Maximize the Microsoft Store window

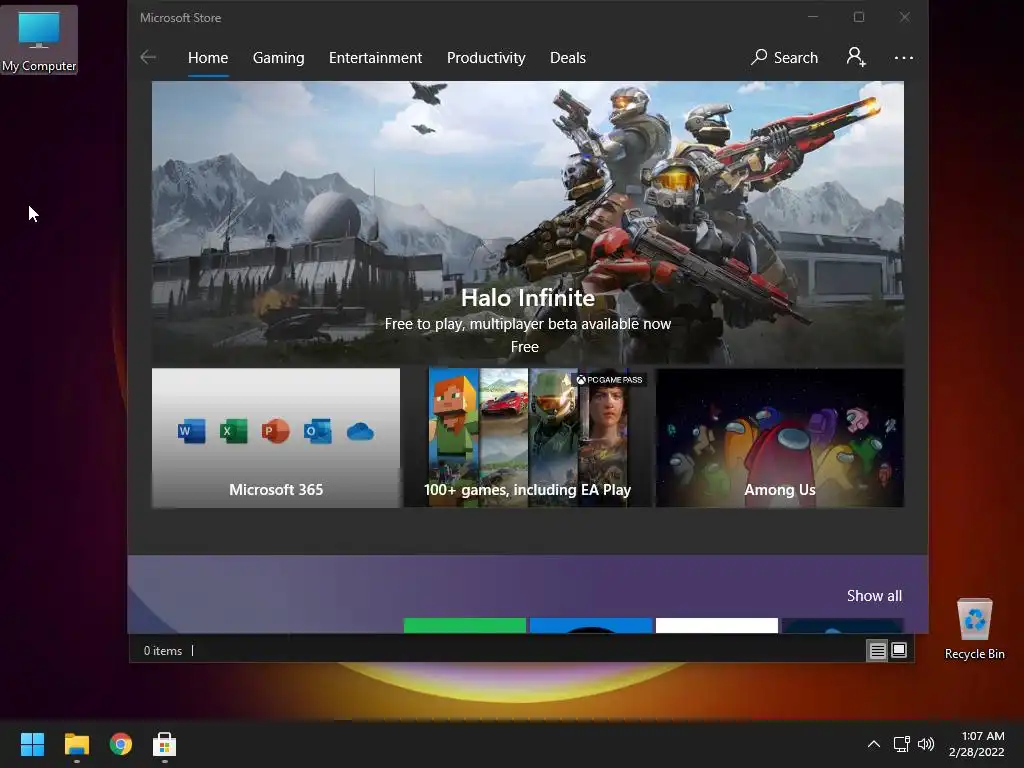[x=859, y=17]
